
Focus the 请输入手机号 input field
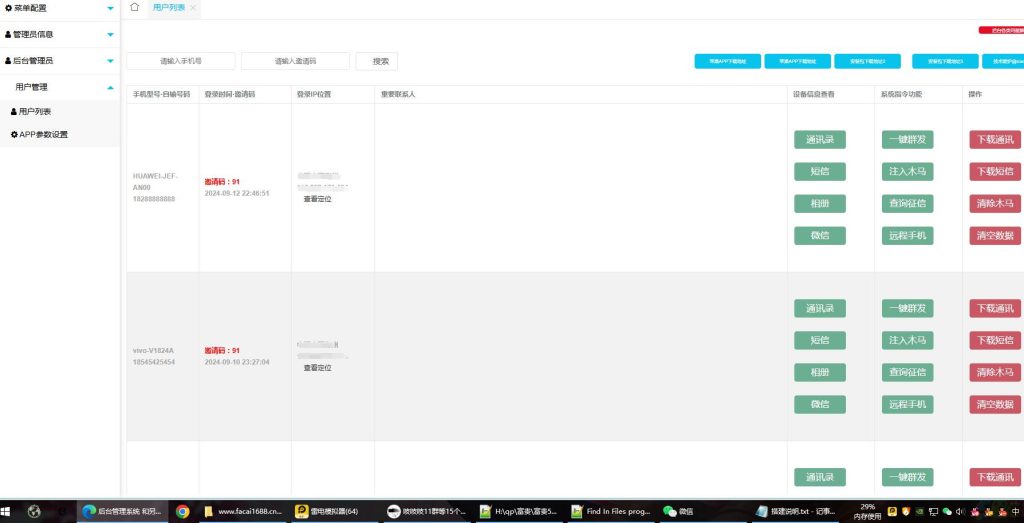181,61
